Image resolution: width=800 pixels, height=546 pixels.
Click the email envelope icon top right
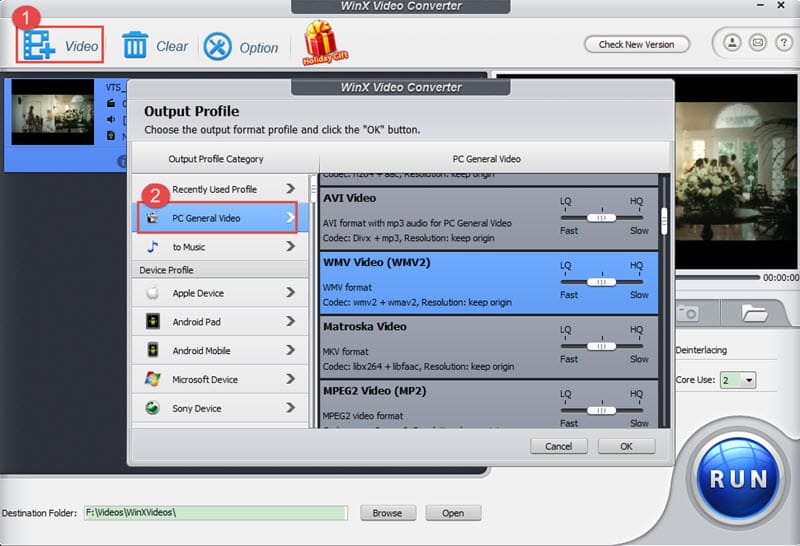pyautogui.click(x=758, y=42)
